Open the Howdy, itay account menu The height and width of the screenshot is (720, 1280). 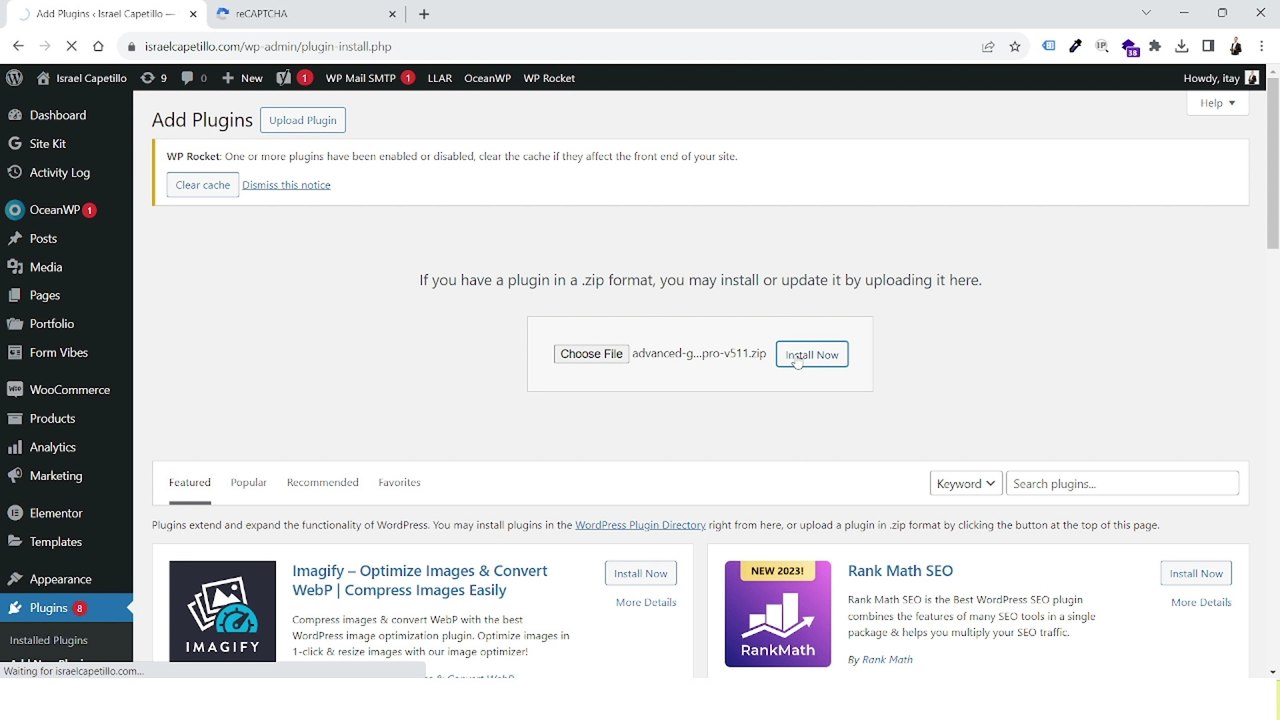pos(1221,78)
